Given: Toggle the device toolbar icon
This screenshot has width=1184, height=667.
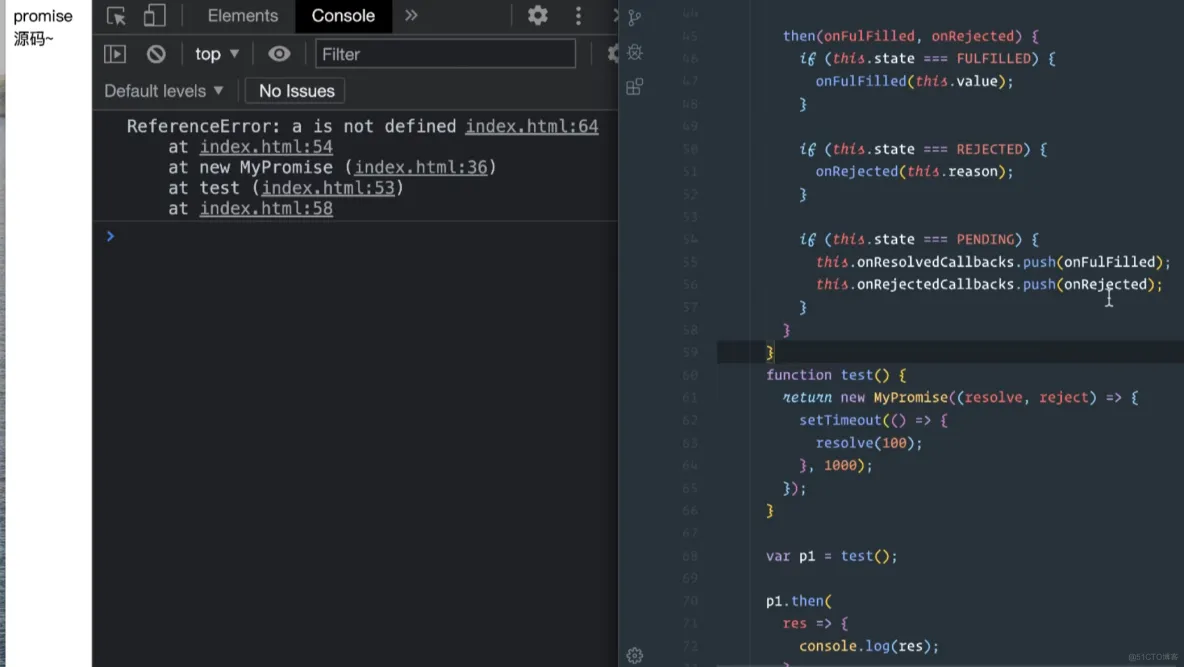Looking at the screenshot, I should click(154, 16).
